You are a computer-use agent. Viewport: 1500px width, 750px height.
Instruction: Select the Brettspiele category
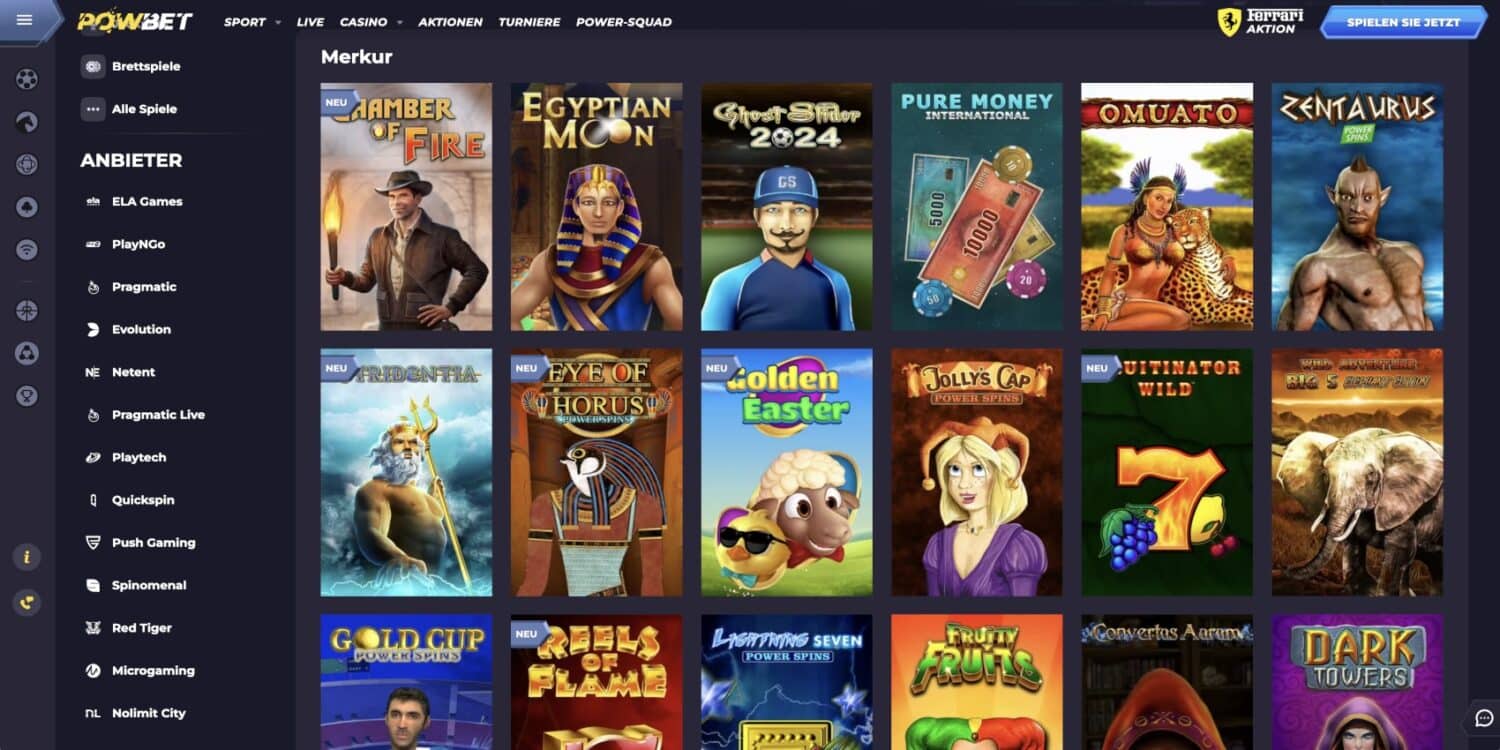pos(145,66)
